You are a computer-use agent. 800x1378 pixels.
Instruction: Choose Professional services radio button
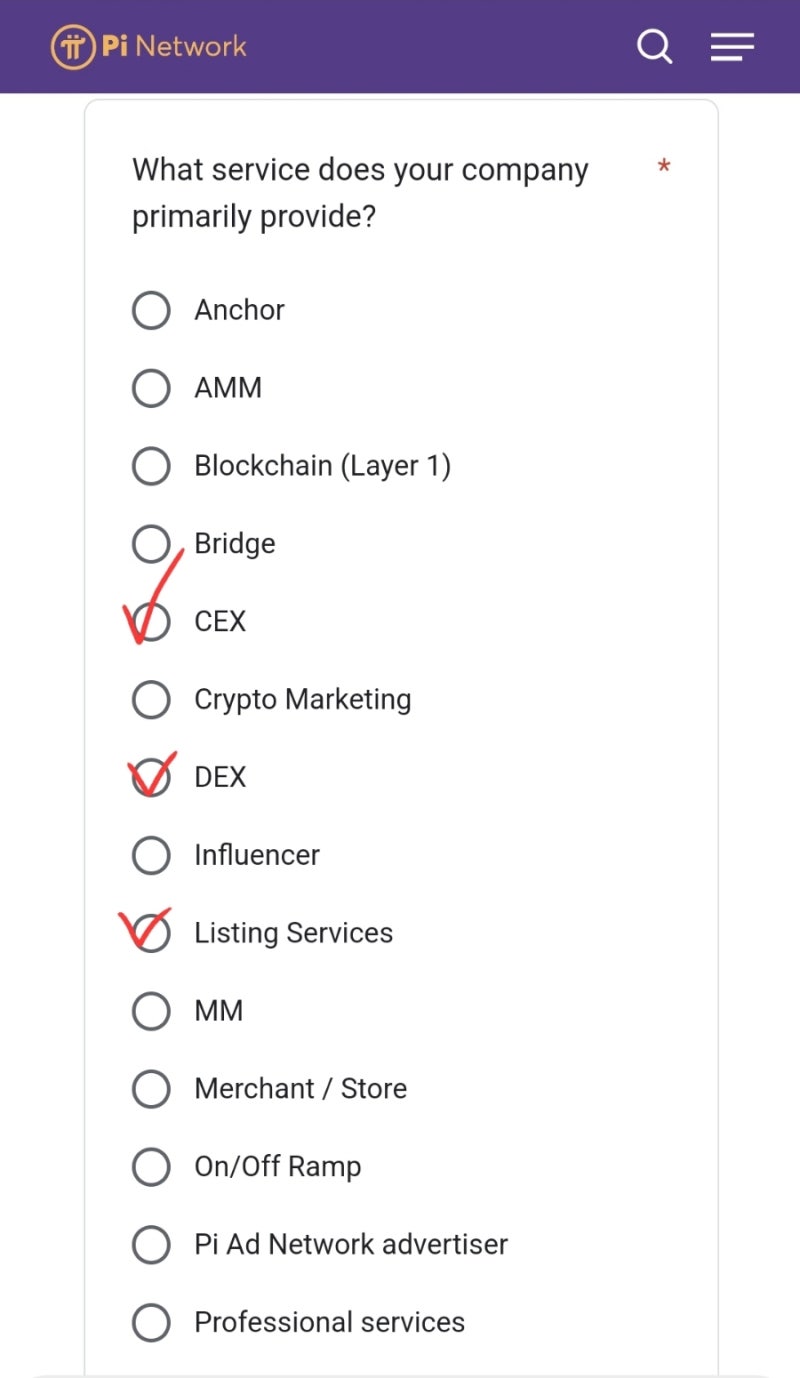[151, 1324]
